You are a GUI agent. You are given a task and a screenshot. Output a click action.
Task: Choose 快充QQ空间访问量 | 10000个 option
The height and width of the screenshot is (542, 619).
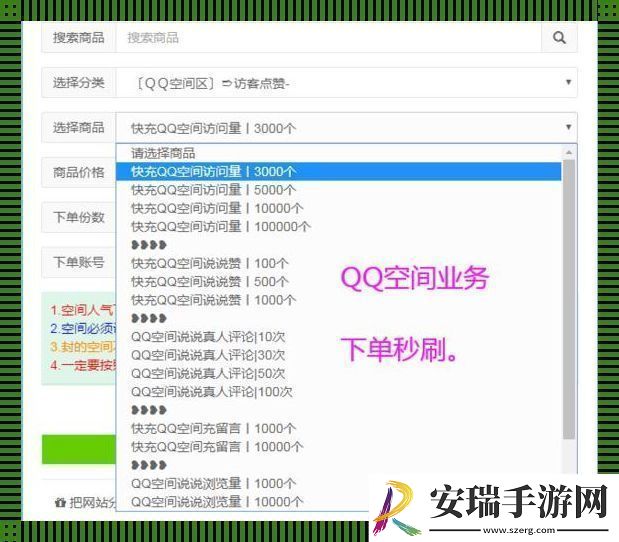point(338,208)
